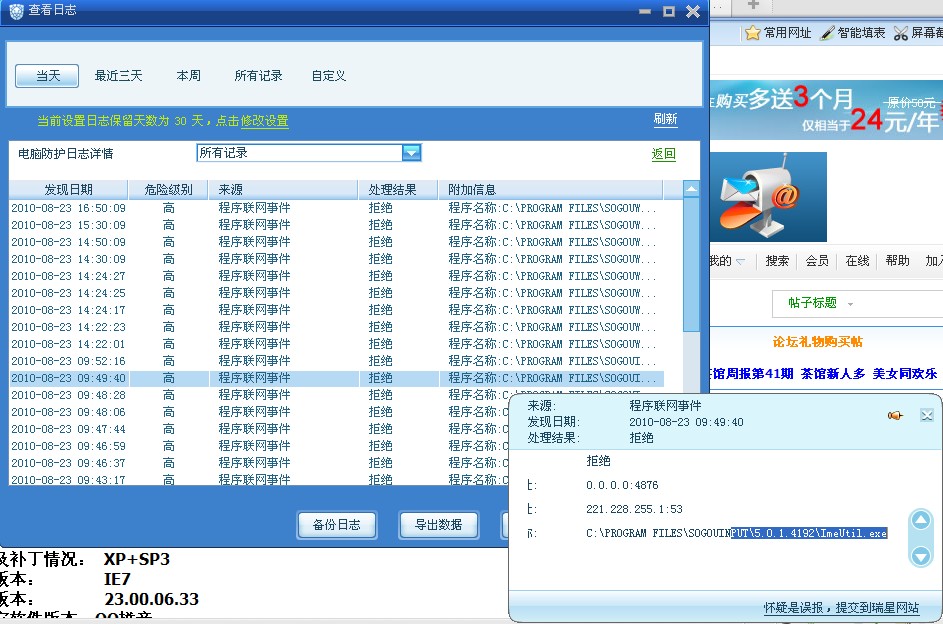Click the 会员 menu in the browser page
Viewport: 943px width, 624px height.
pos(817,261)
